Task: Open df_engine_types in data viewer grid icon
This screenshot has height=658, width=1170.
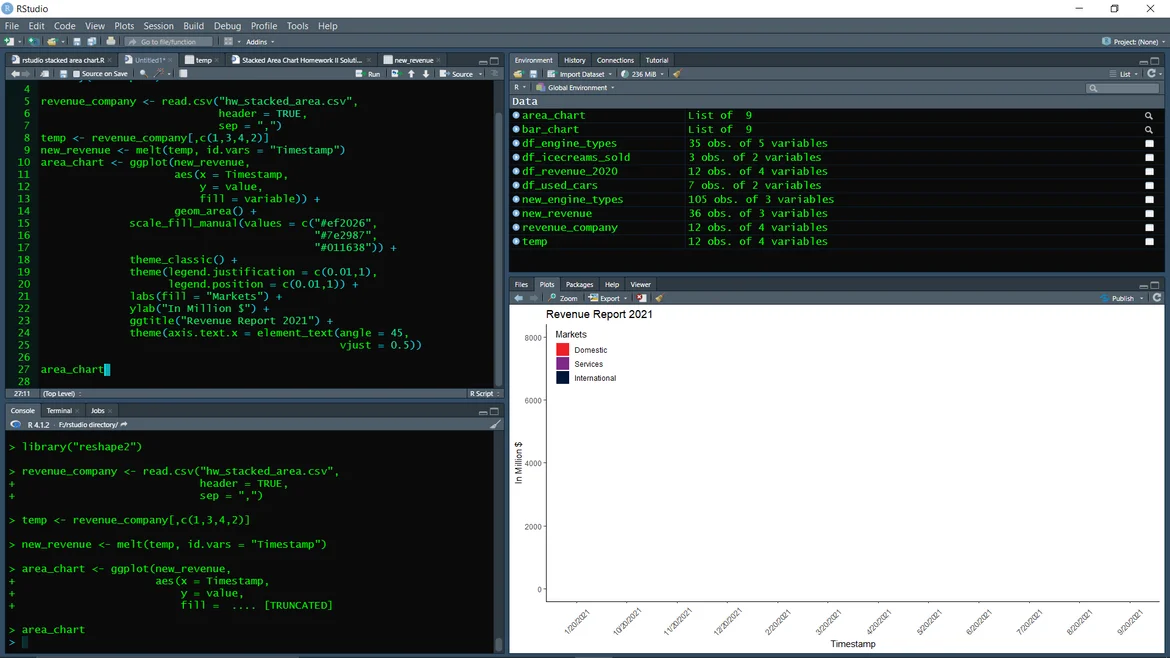Action: tap(1149, 144)
